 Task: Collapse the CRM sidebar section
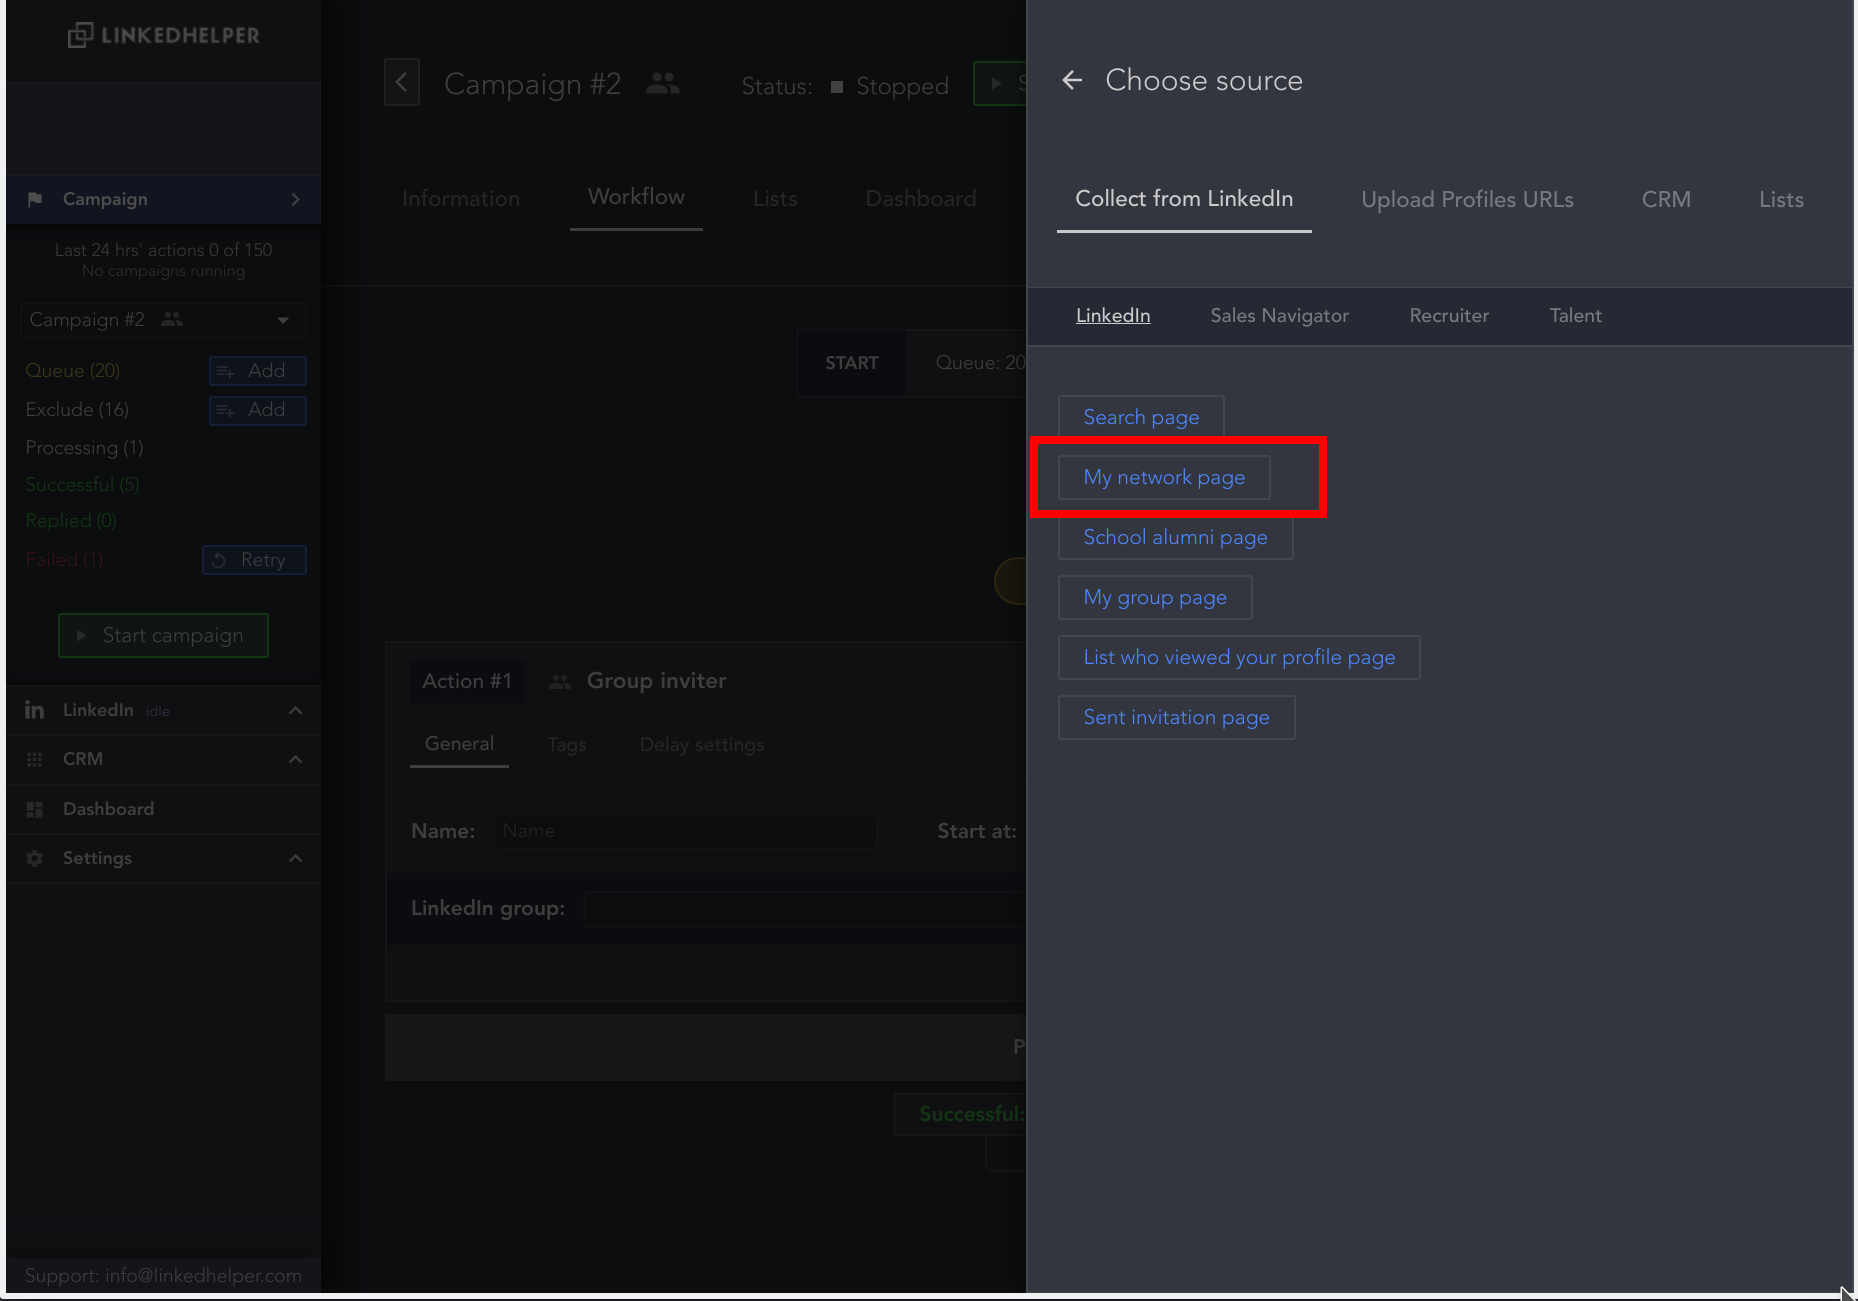click(295, 759)
